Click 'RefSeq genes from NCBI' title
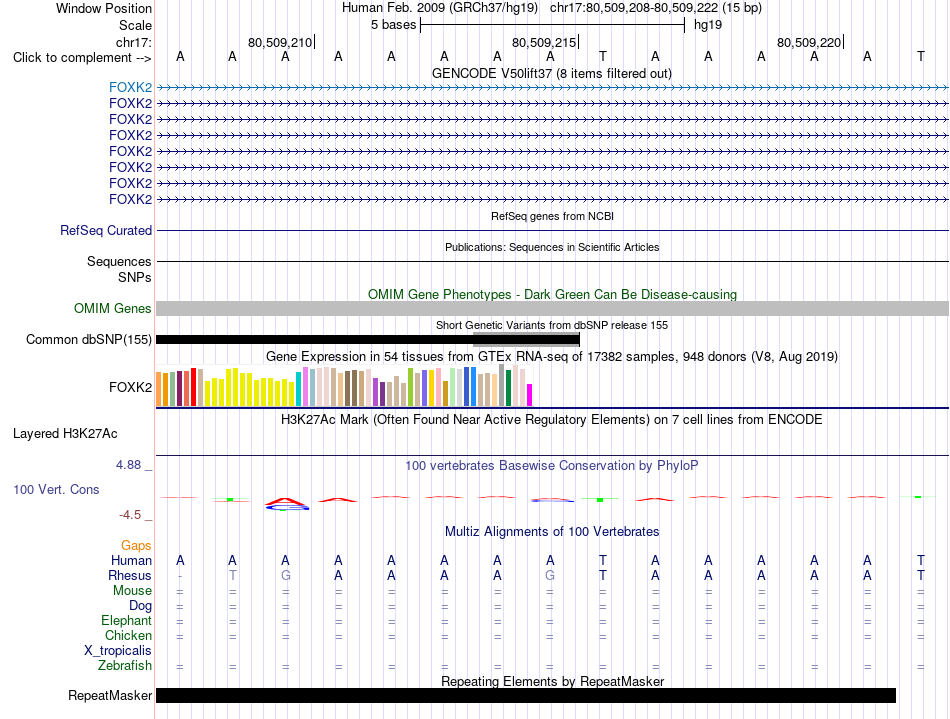 (x=553, y=216)
